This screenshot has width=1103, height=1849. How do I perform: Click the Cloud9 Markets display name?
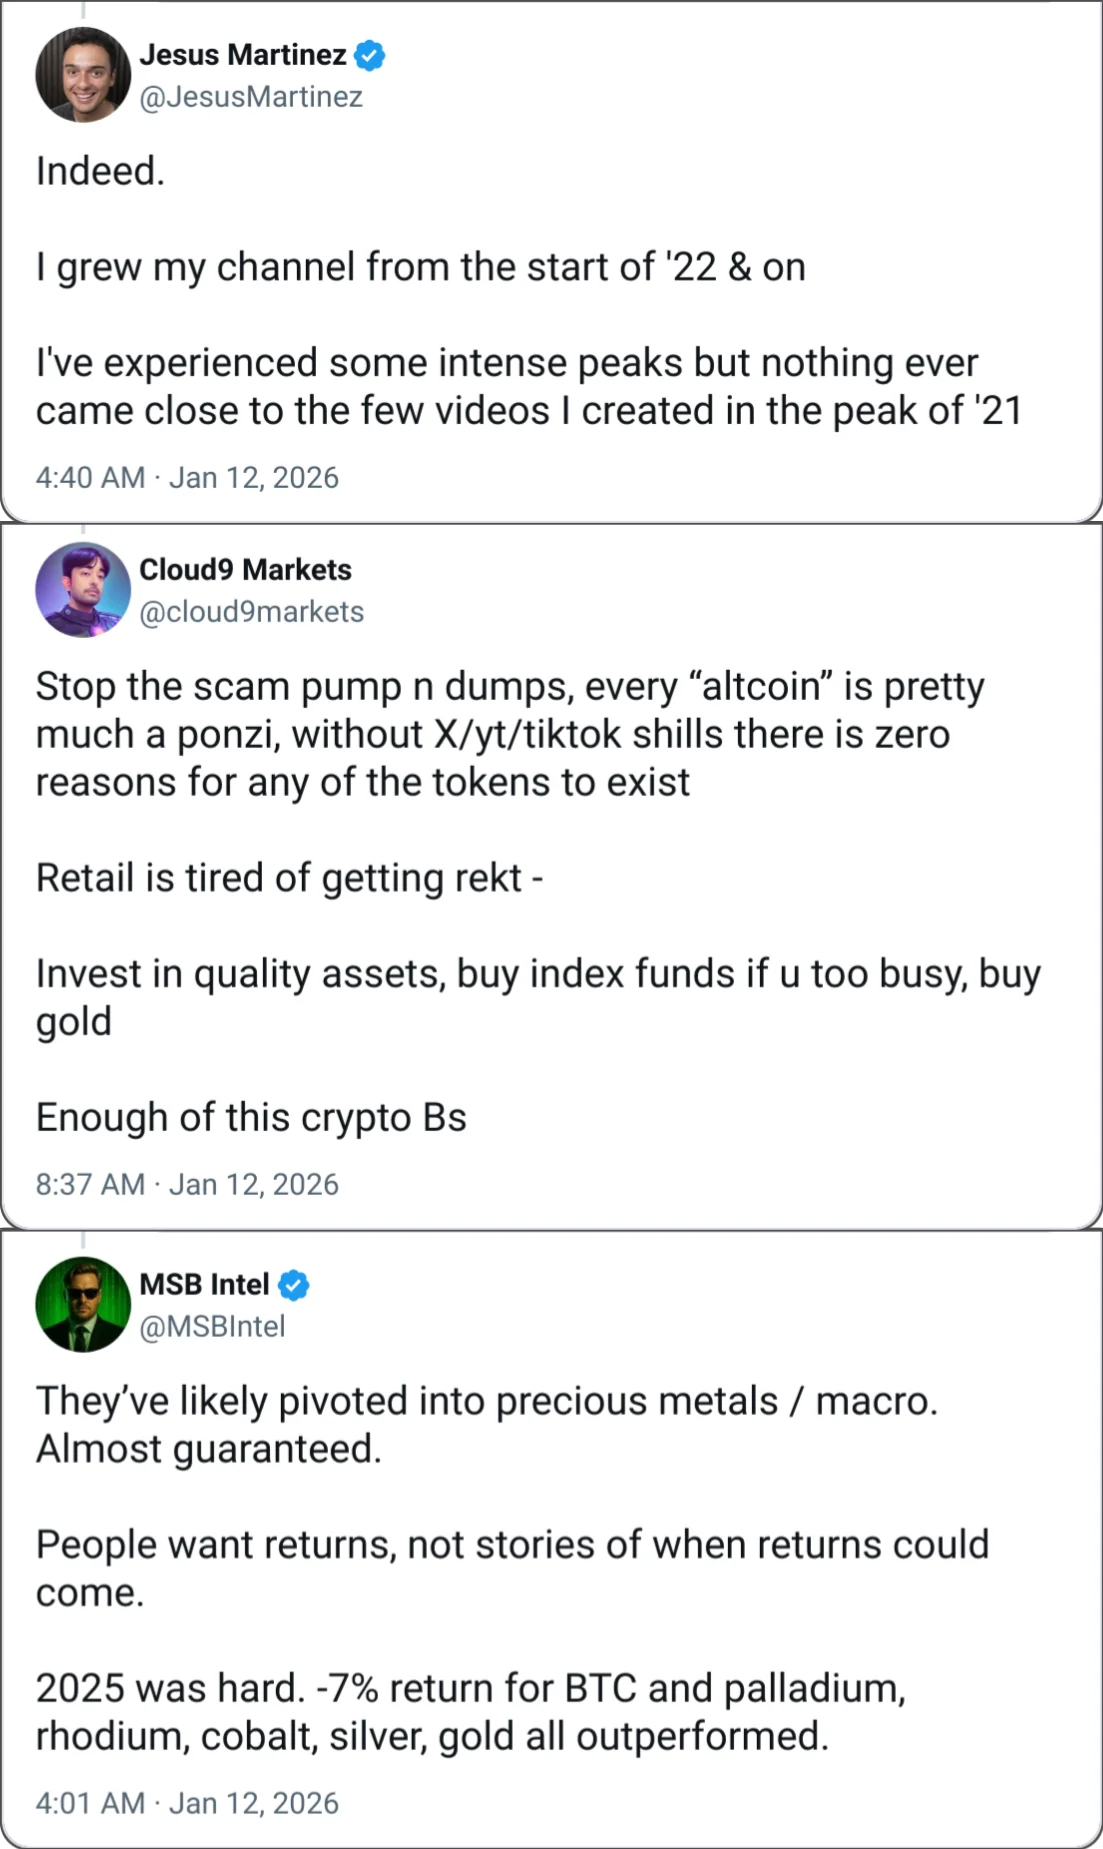(x=245, y=570)
